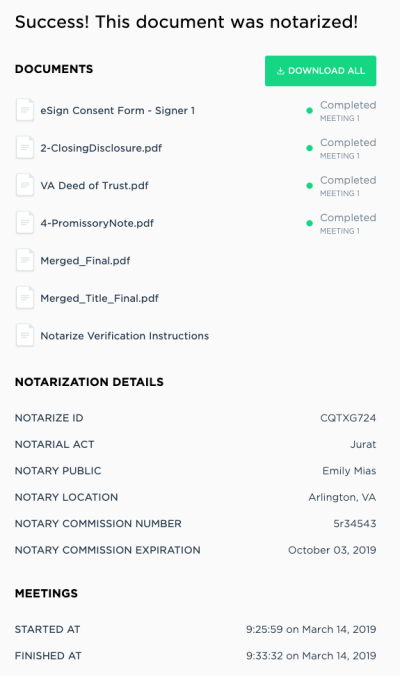
Task: Open the 2-ClosingDisclosure.pdf file icon
Action: [25, 148]
